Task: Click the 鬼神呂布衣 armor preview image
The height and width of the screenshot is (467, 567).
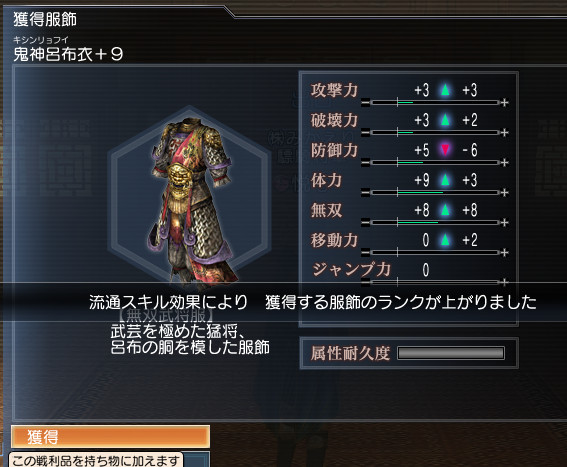Action: point(191,201)
